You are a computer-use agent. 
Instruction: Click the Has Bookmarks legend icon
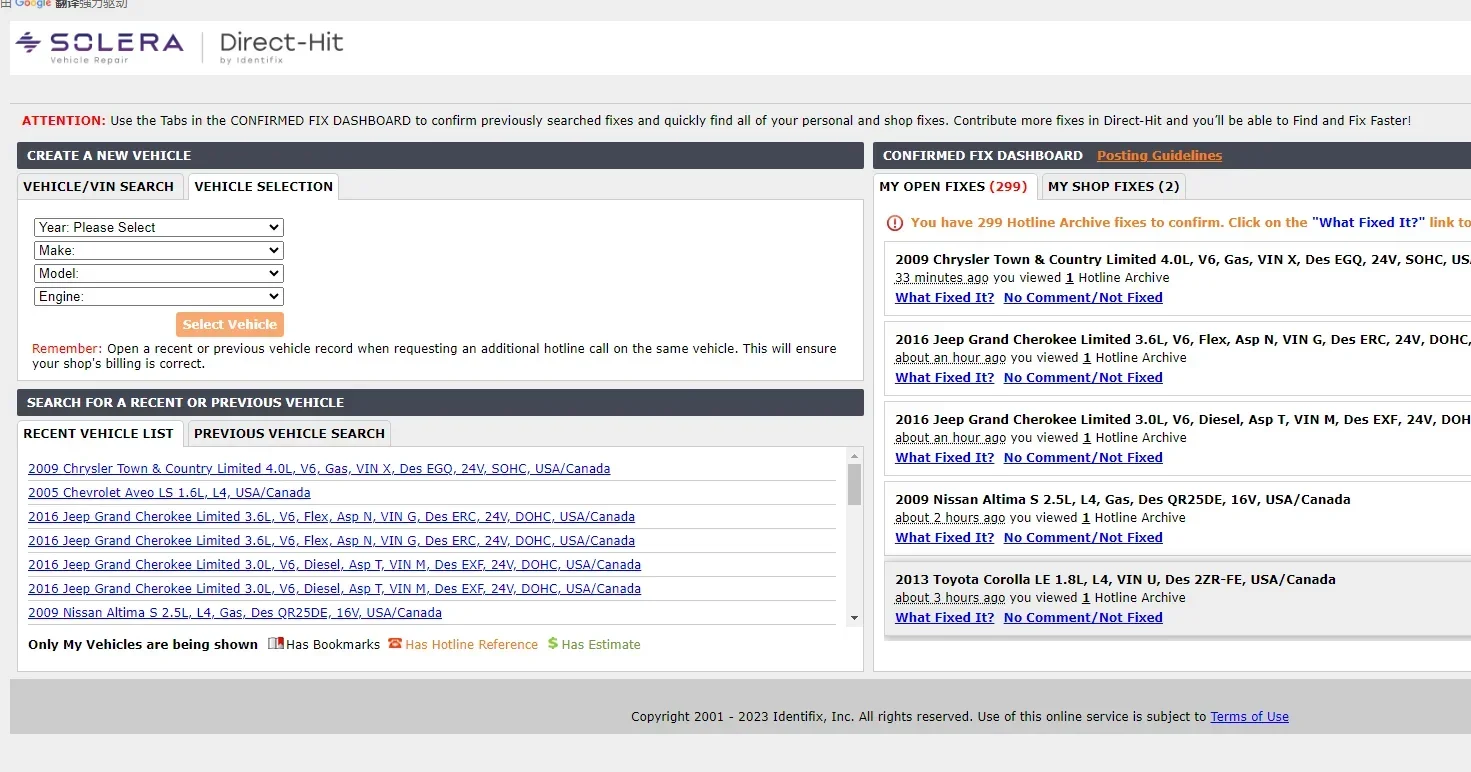(x=276, y=644)
